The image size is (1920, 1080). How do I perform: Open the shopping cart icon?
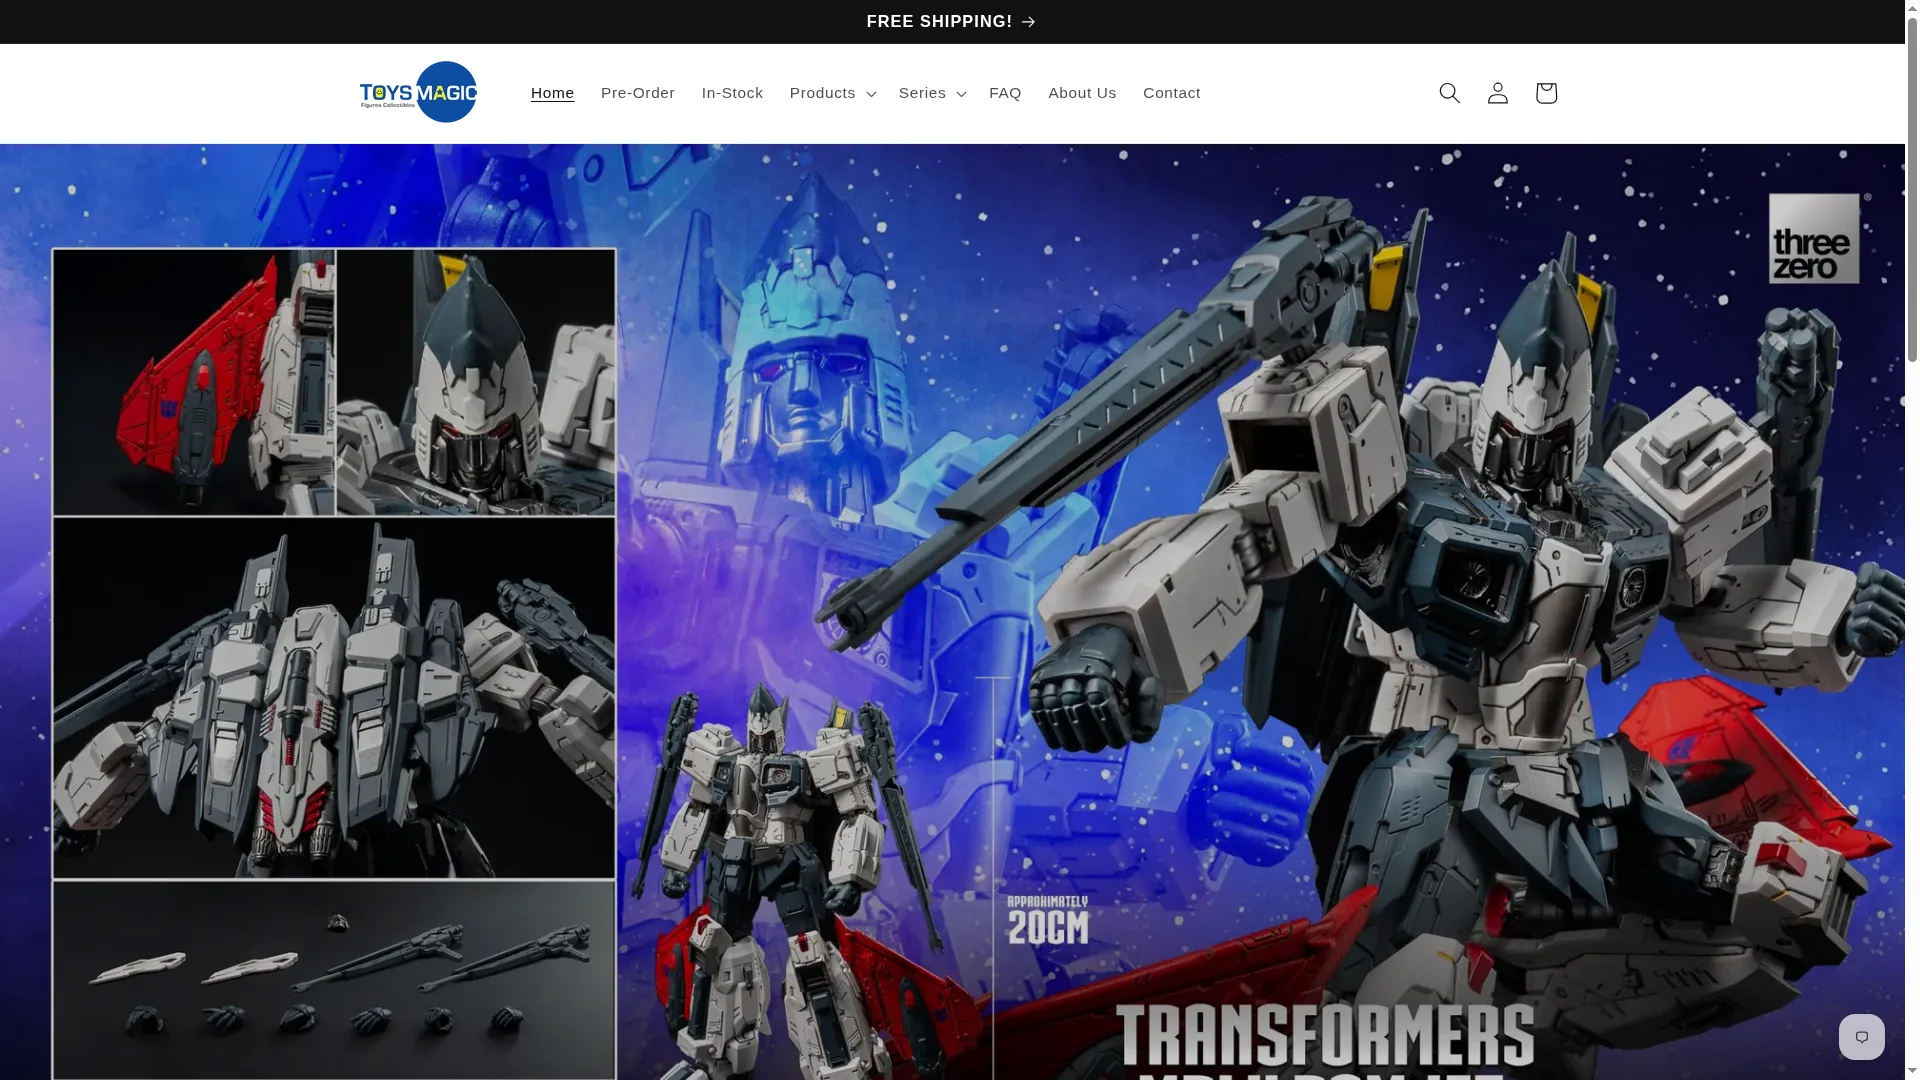point(1545,93)
